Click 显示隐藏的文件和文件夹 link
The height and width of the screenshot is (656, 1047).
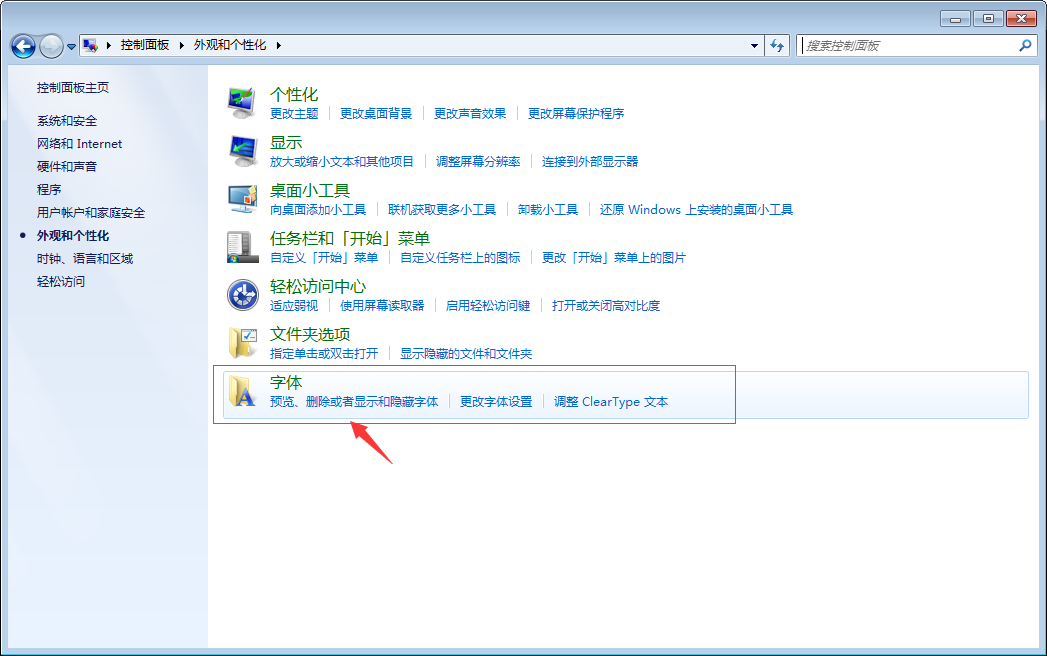[466, 353]
